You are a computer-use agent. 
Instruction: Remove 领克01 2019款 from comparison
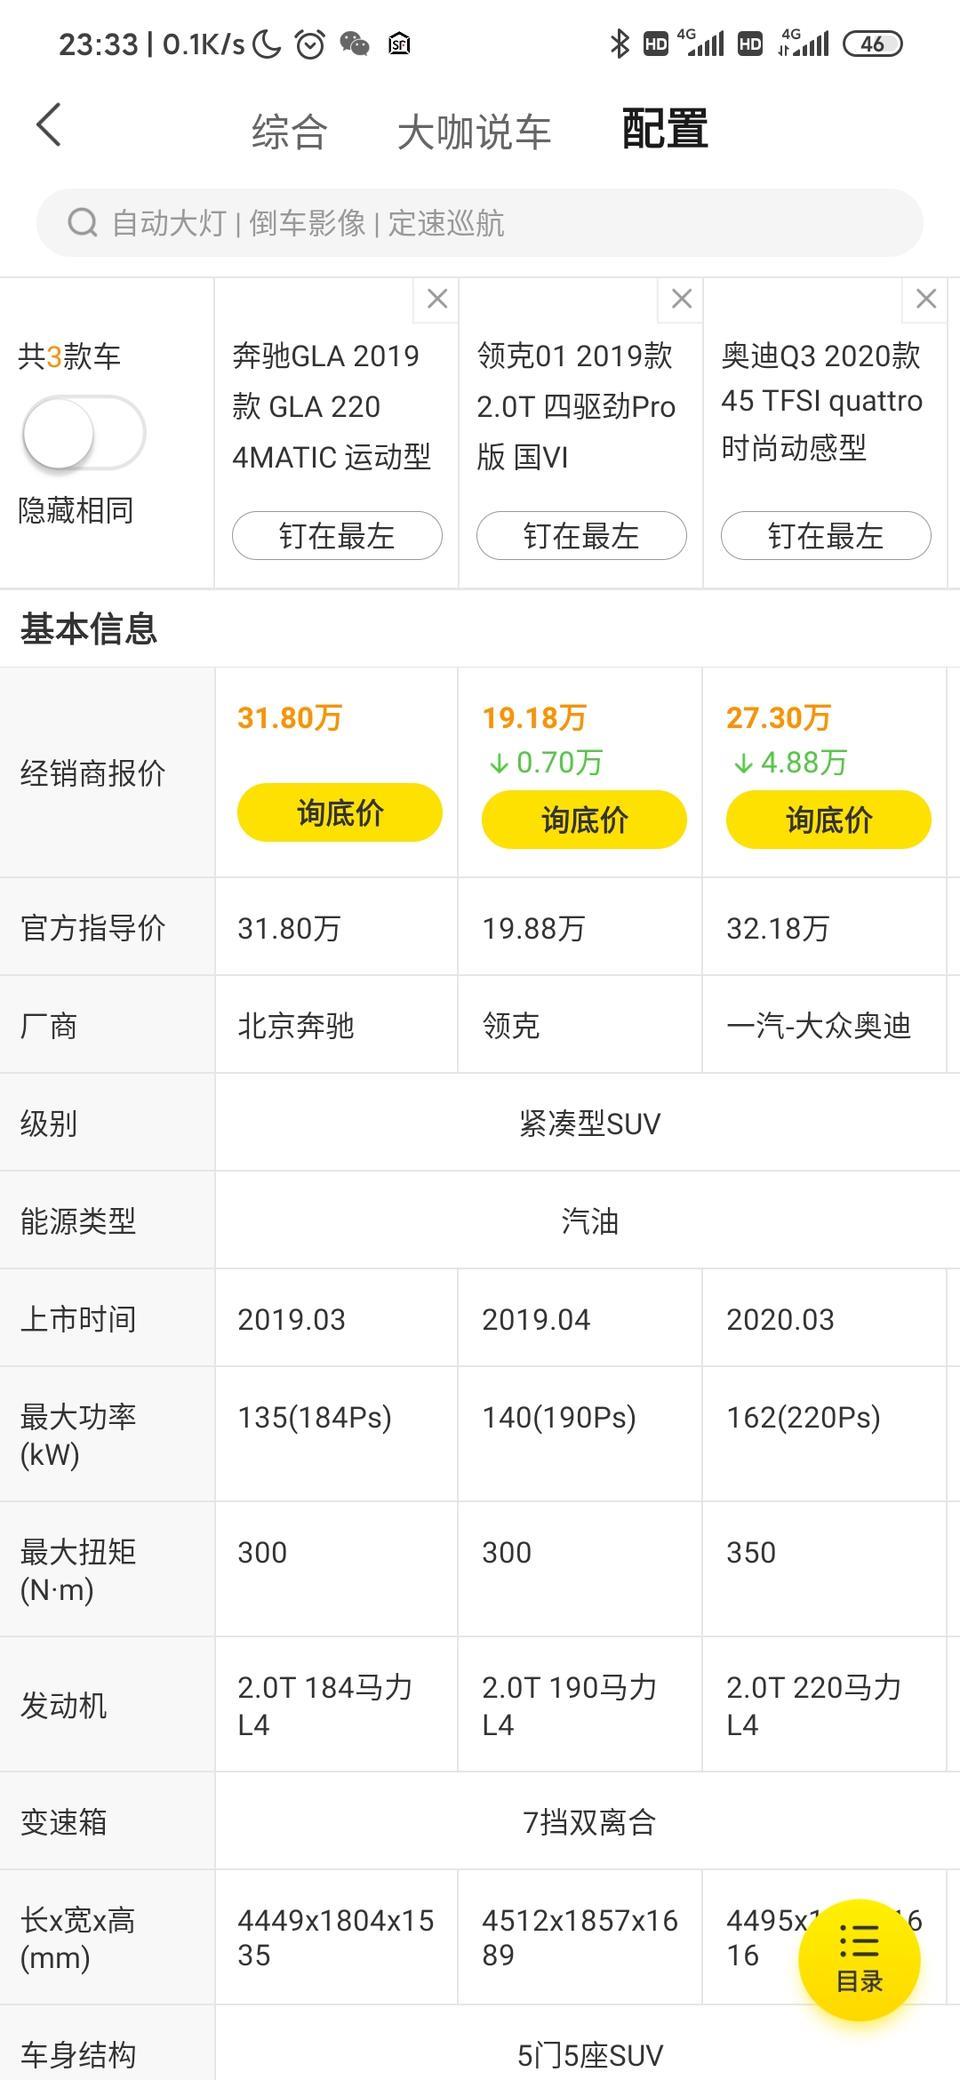[682, 299]
